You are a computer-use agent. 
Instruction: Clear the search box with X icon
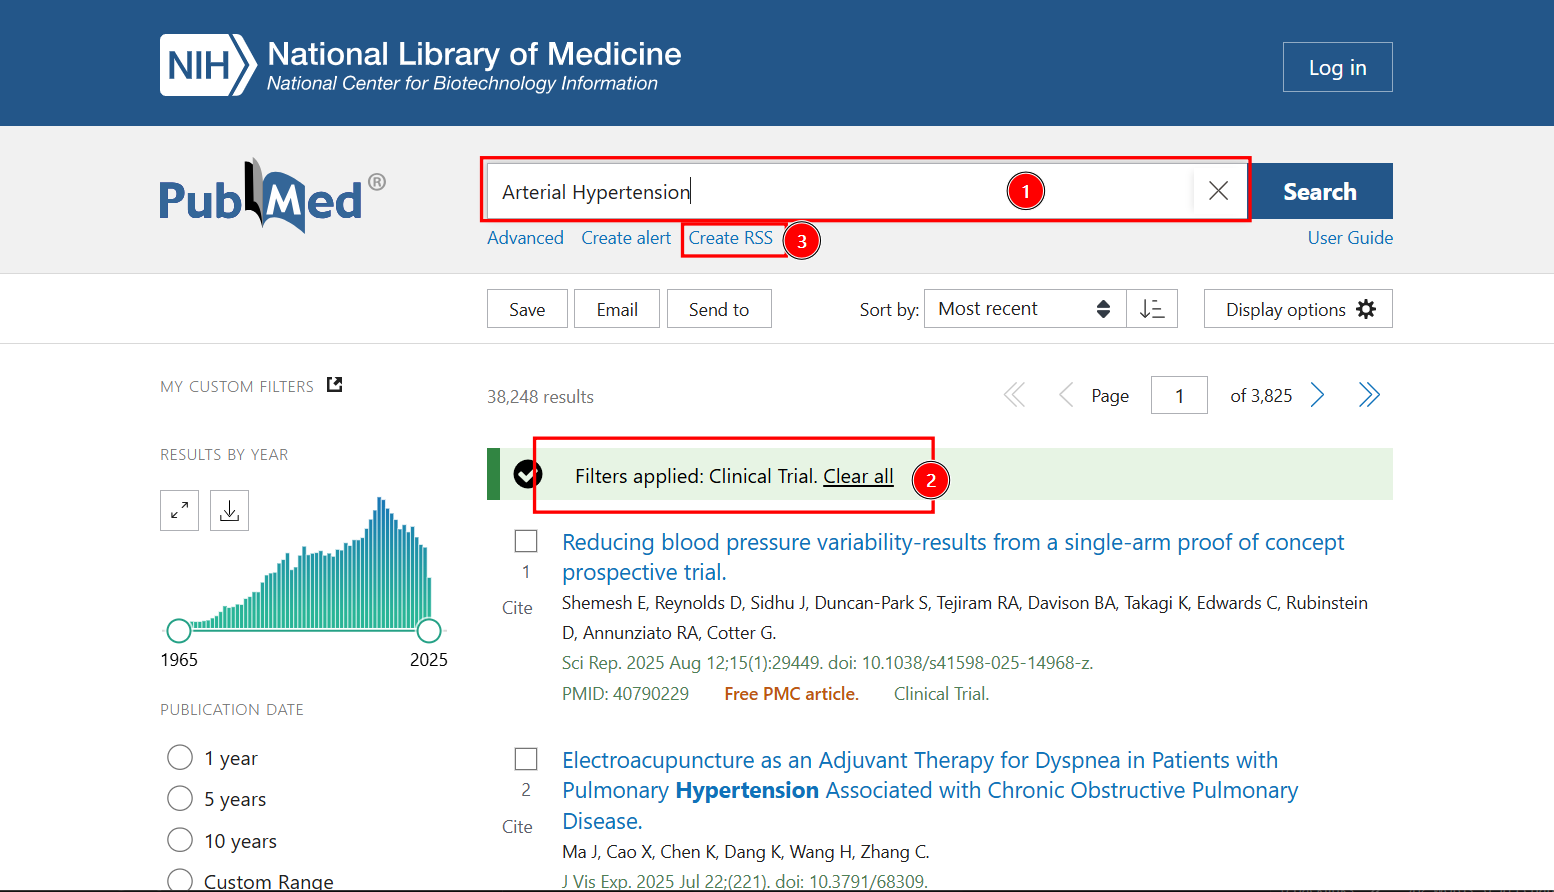1218,191
